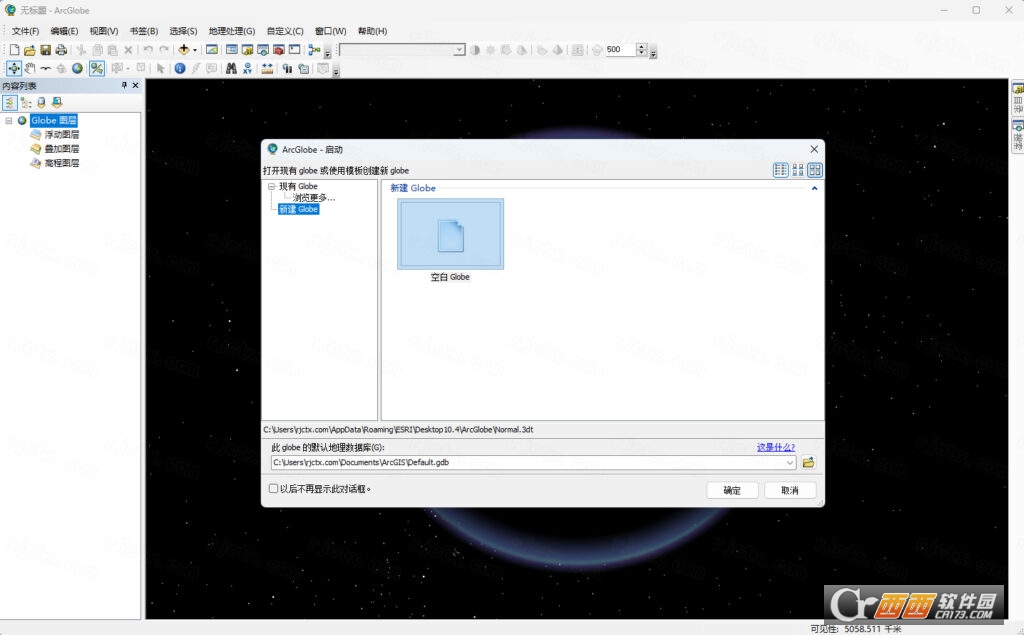Select the Globe 图层 tree item
Viewport: 1024px width, 635px height.
tap(54, 120)
